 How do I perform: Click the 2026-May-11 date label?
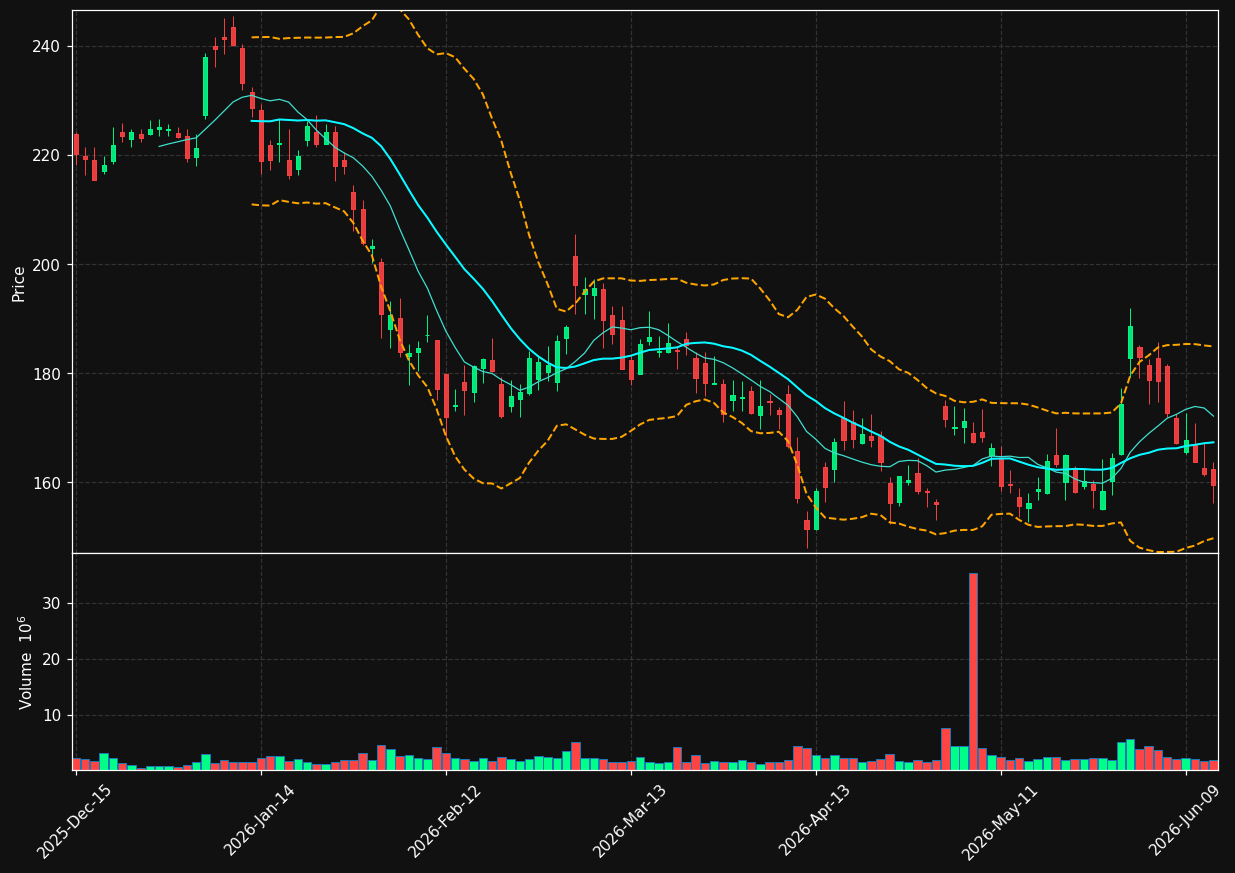point(1001,821)
